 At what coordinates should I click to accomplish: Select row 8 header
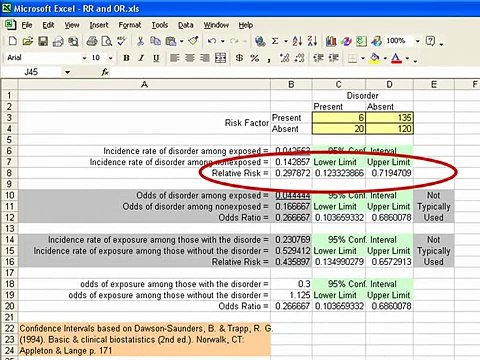pyautogui.click(x=9, y=173)
